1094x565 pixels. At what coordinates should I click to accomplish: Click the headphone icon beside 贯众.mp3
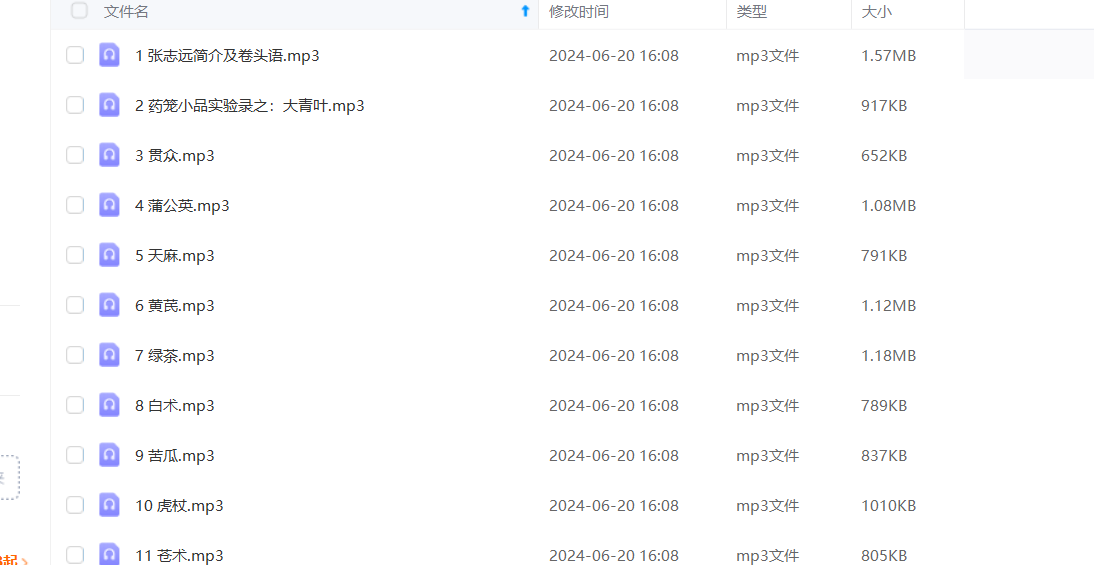tap(109, 155)
